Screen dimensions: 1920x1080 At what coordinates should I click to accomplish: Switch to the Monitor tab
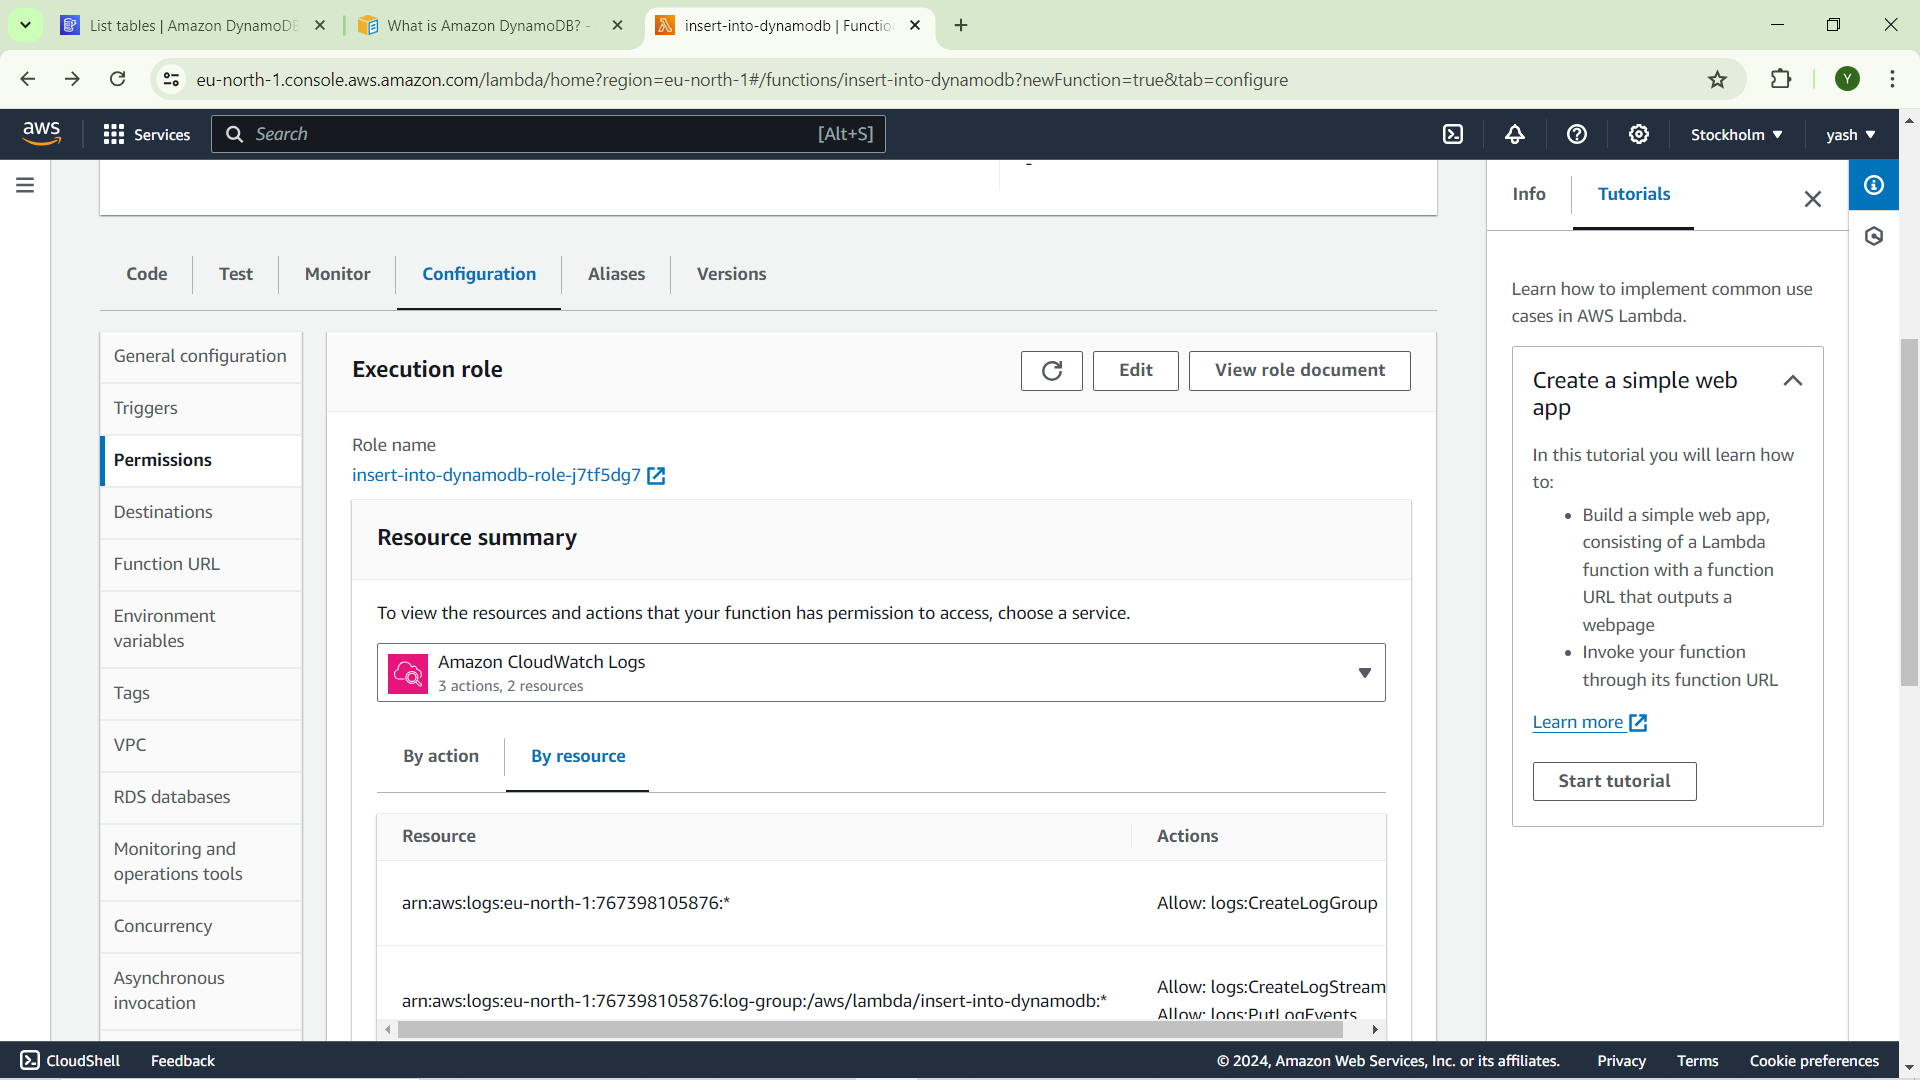[337, 274]
